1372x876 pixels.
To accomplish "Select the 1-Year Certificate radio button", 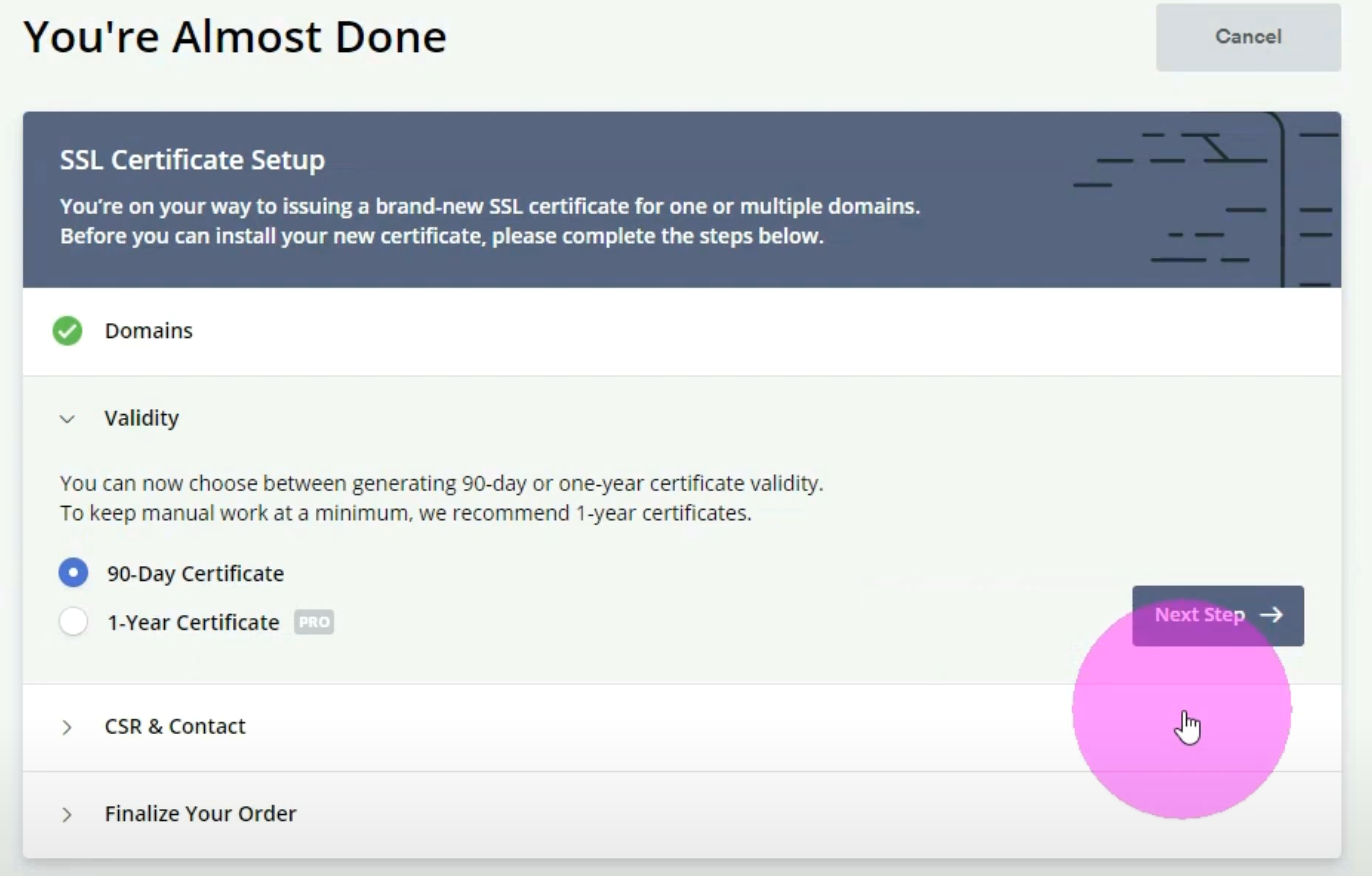I will pyautogui.click(x=73, y=622).
